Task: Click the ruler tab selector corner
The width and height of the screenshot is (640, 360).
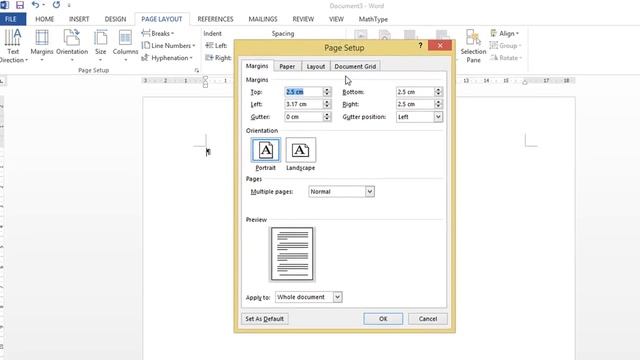Action: [x=3, y=81]
